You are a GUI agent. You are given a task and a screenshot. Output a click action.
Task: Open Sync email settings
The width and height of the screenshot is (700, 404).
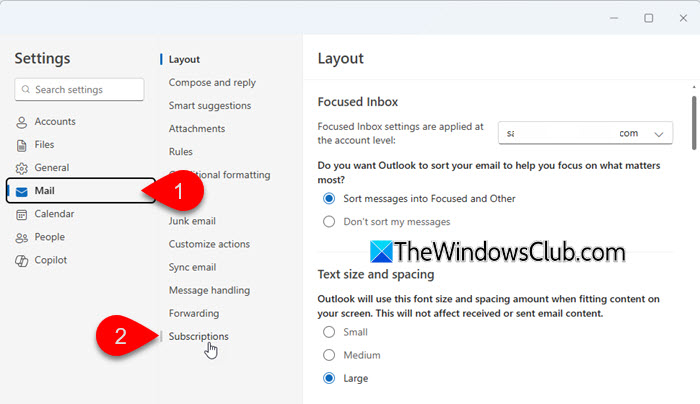tap(192, 267)
